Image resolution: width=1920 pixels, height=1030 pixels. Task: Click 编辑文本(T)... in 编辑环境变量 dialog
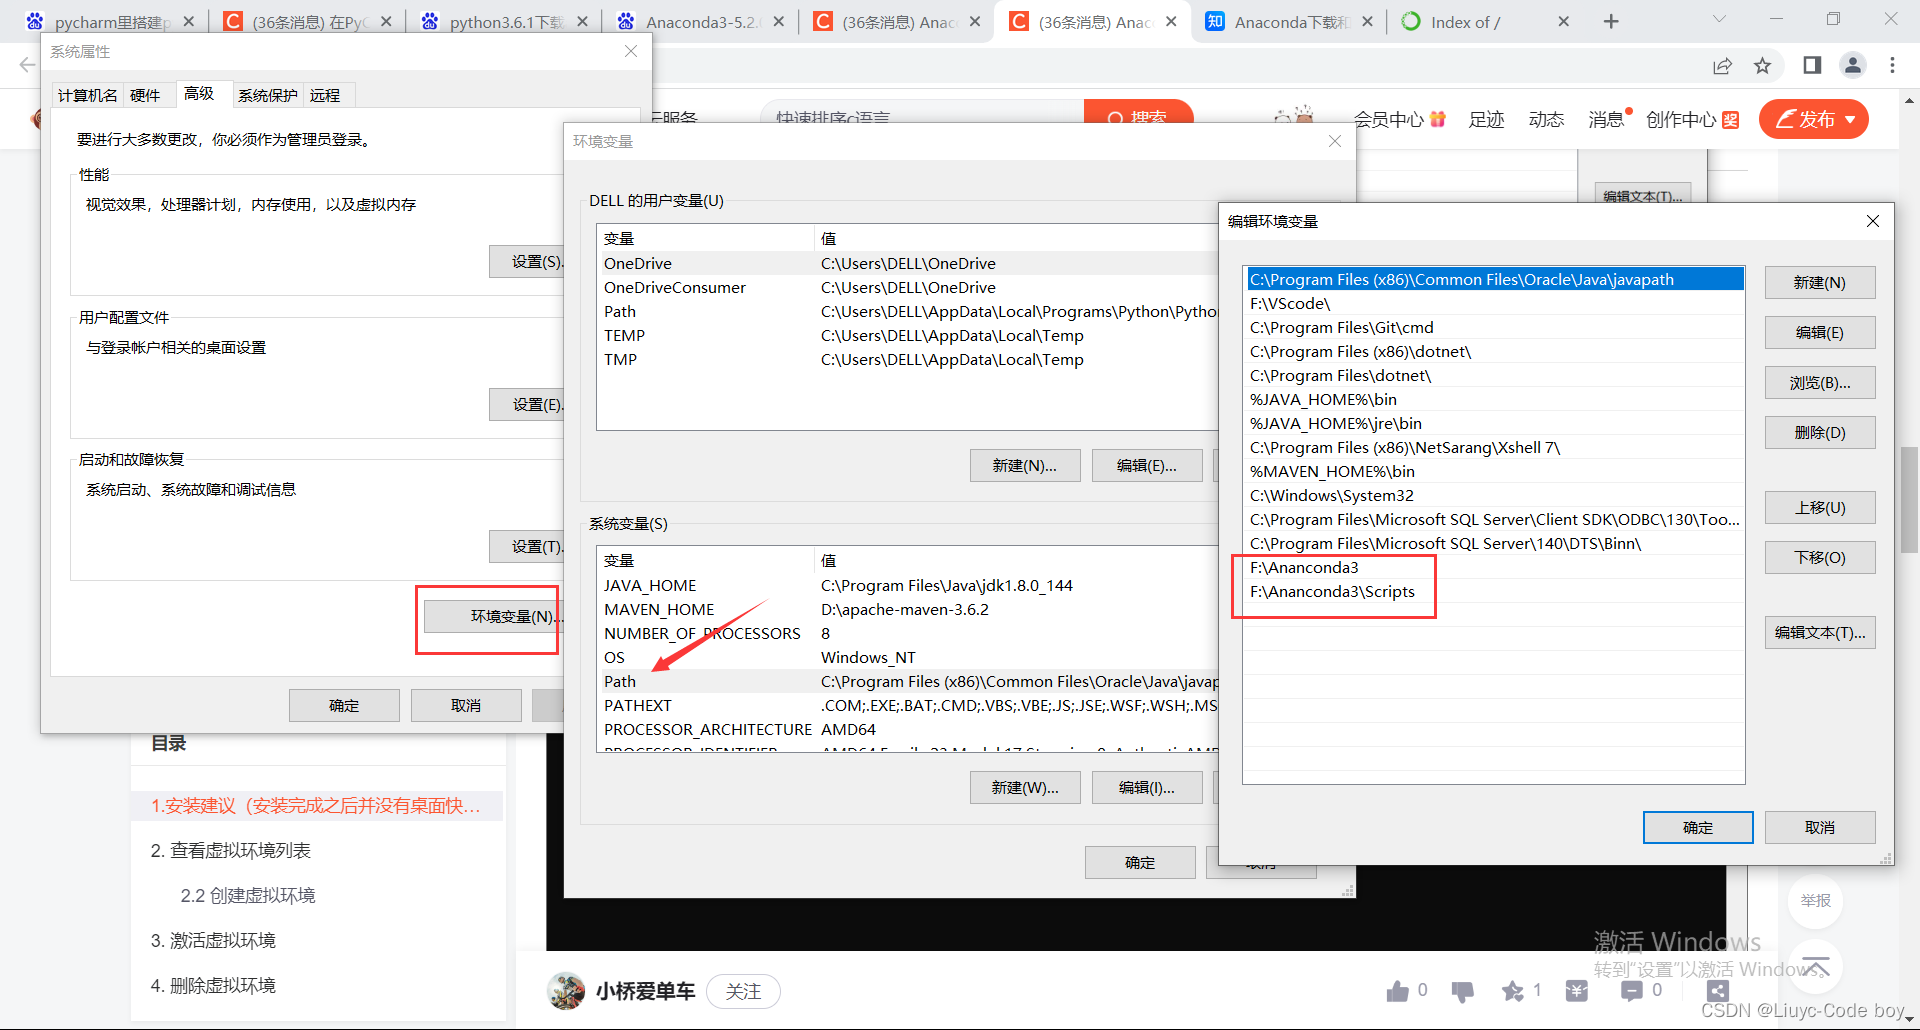[1819, 633]
